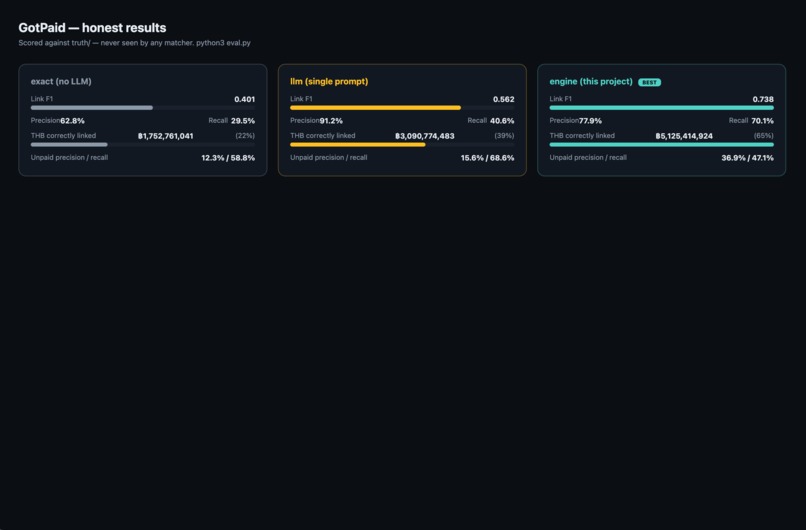Screen dimensions: 806x530
Task: Click the (22%) THB share
Action: [245, 136]
